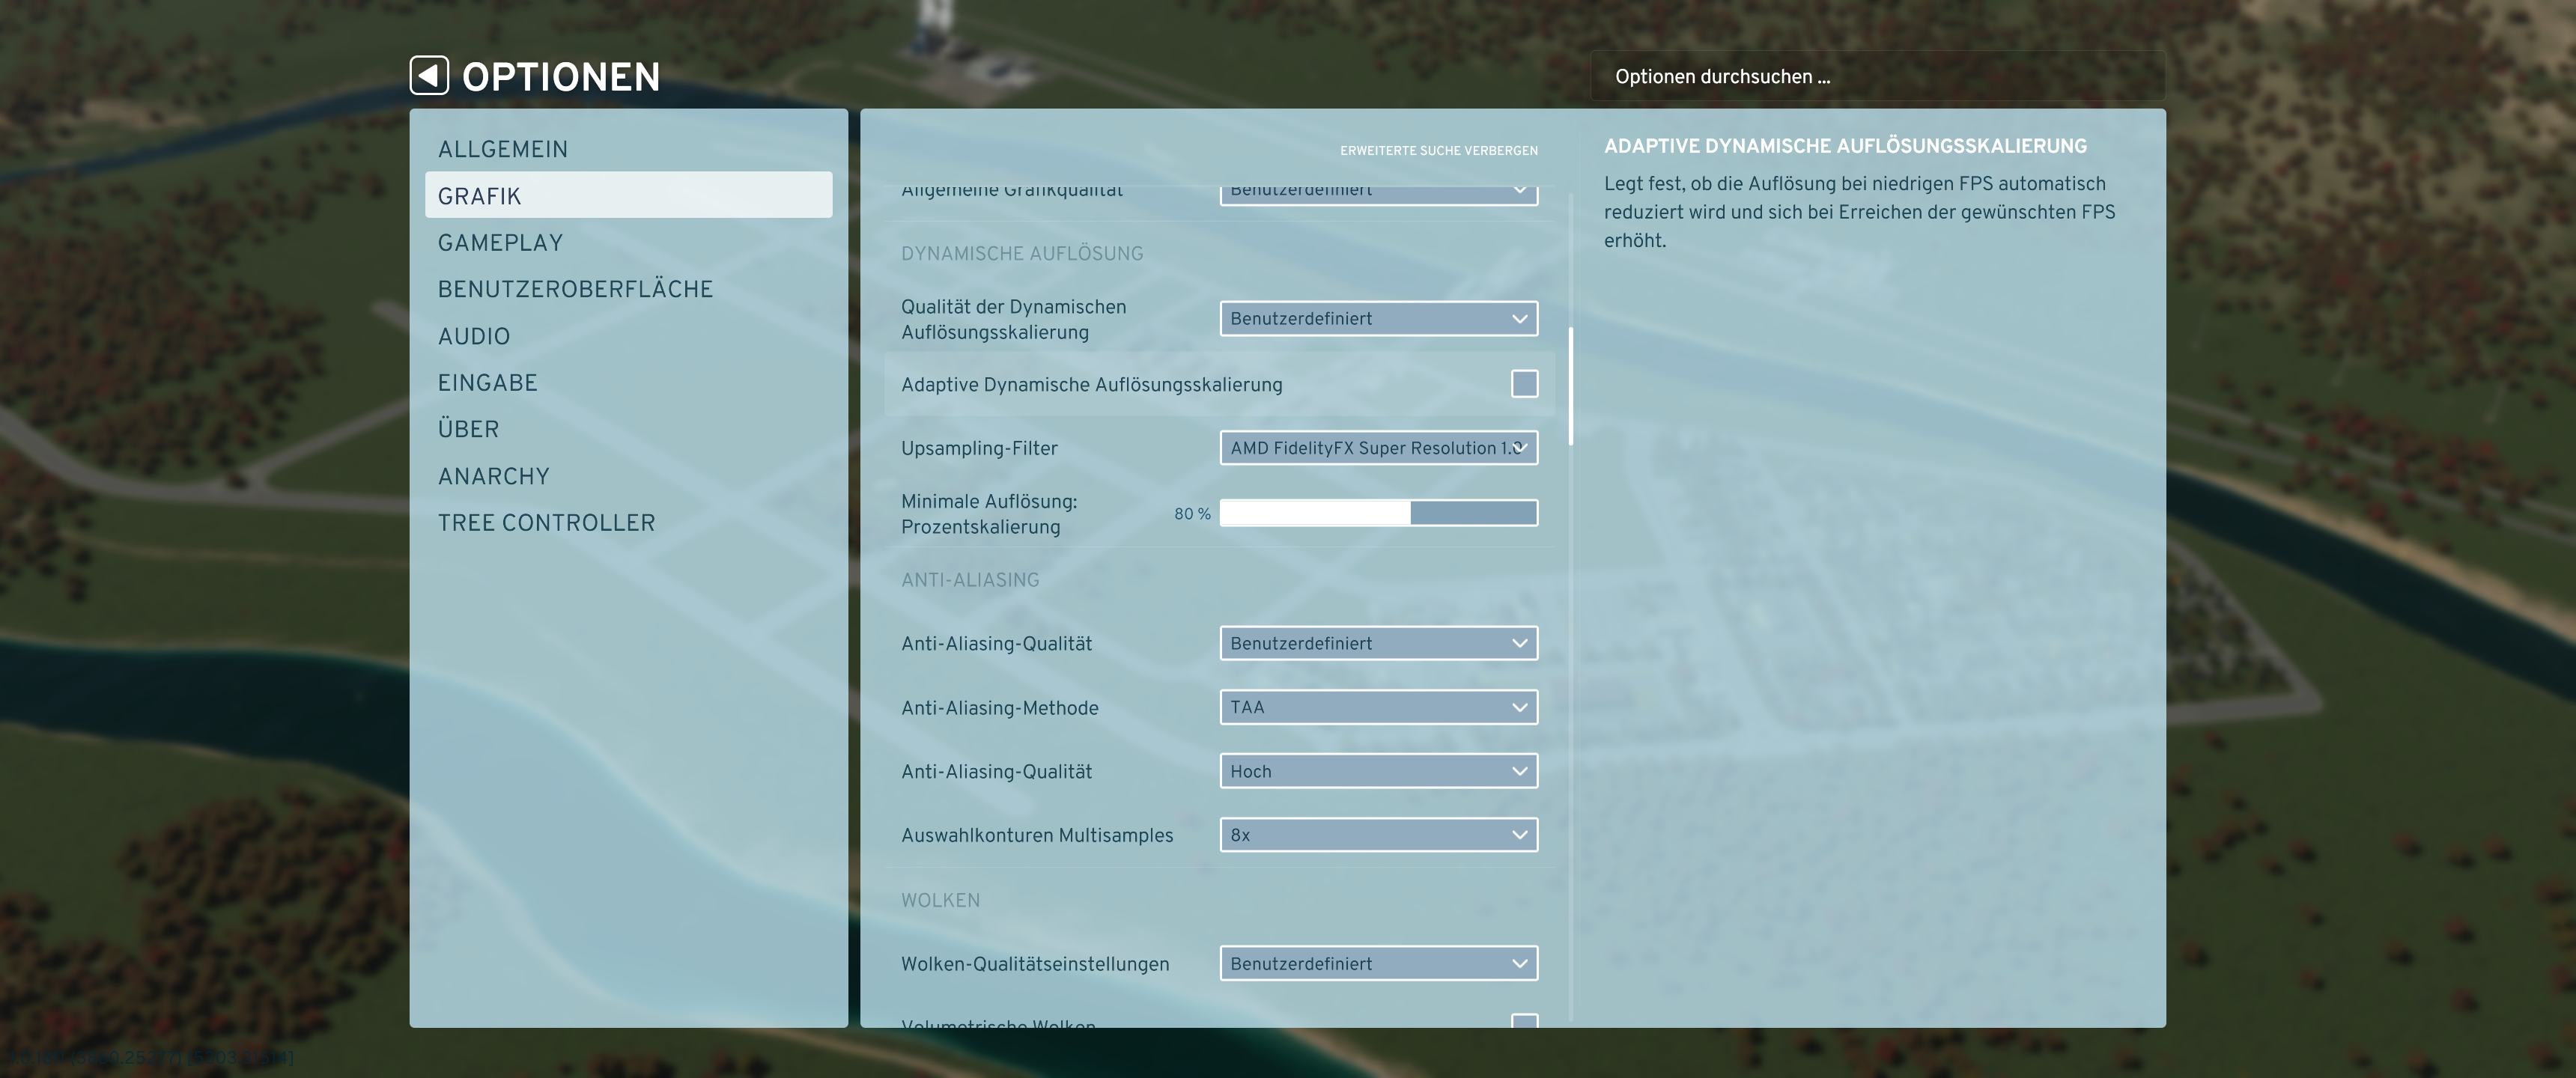Select the GRAFIK settings category

click(x=628, y=195)
